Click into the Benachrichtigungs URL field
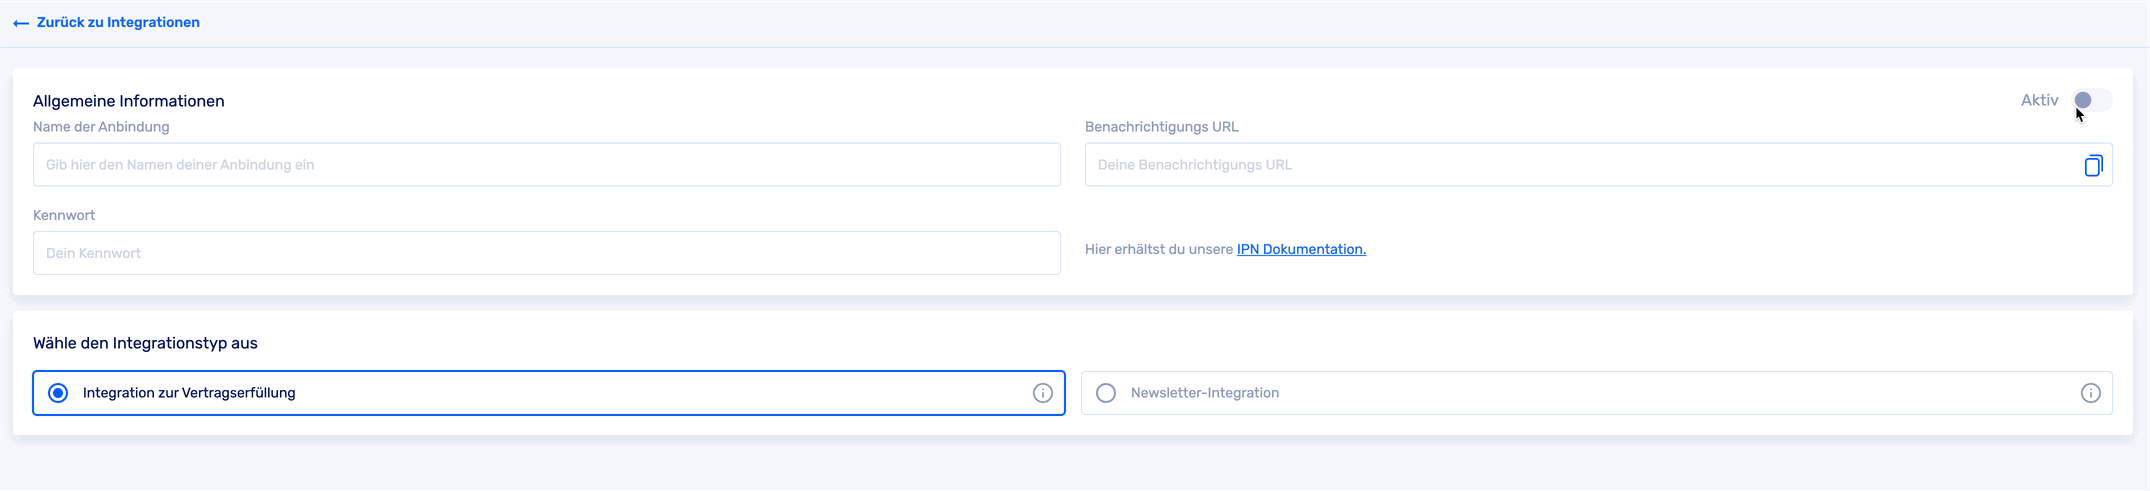Image resolution: width=2150 pixels, height=491 pixels. tap(1580, 165)
